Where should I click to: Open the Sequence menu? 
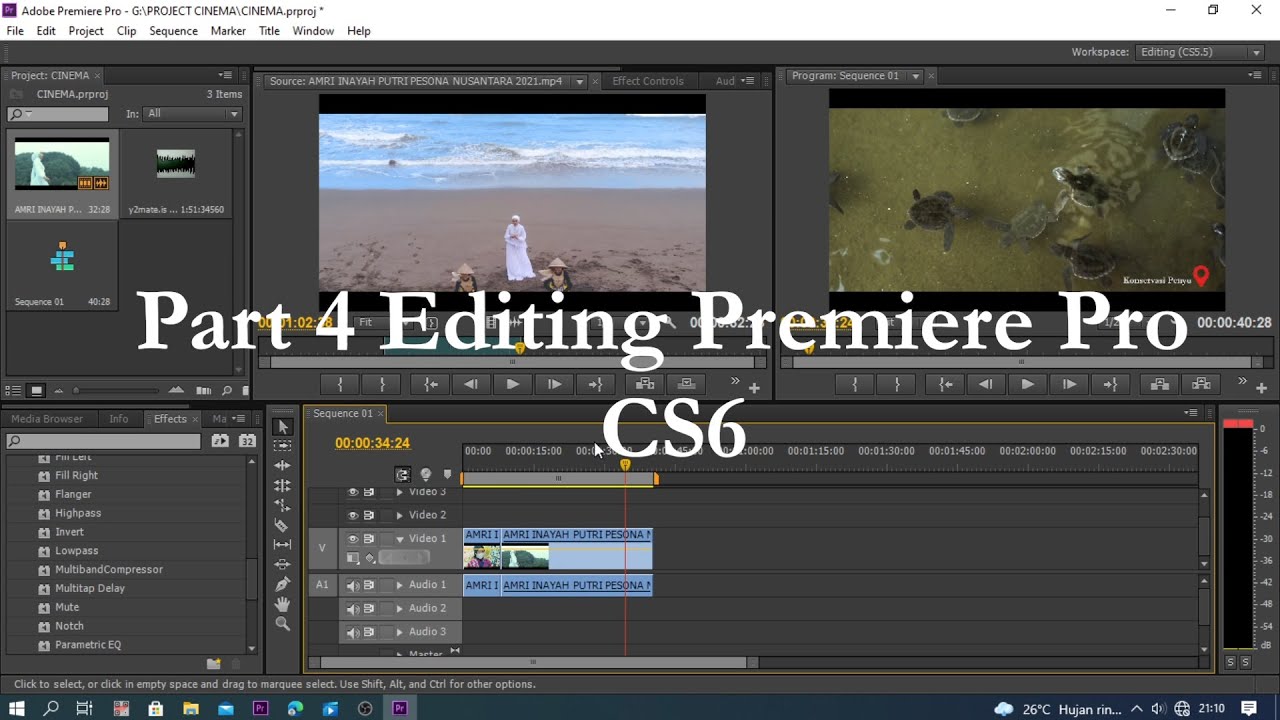click(x=173, y=31)
